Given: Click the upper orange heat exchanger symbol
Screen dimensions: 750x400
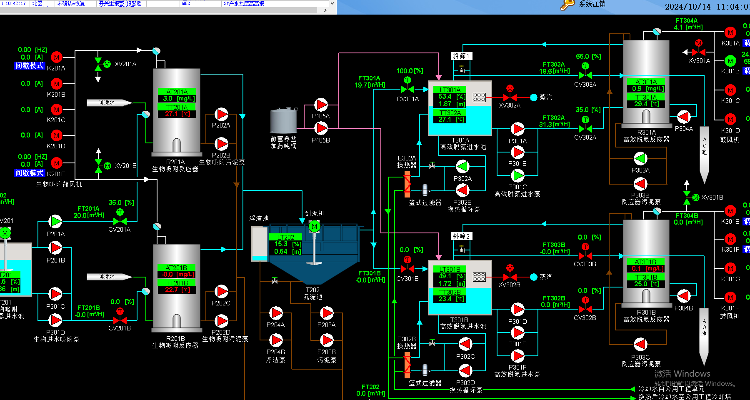Looking at the screenshot, I should point(407,184).
